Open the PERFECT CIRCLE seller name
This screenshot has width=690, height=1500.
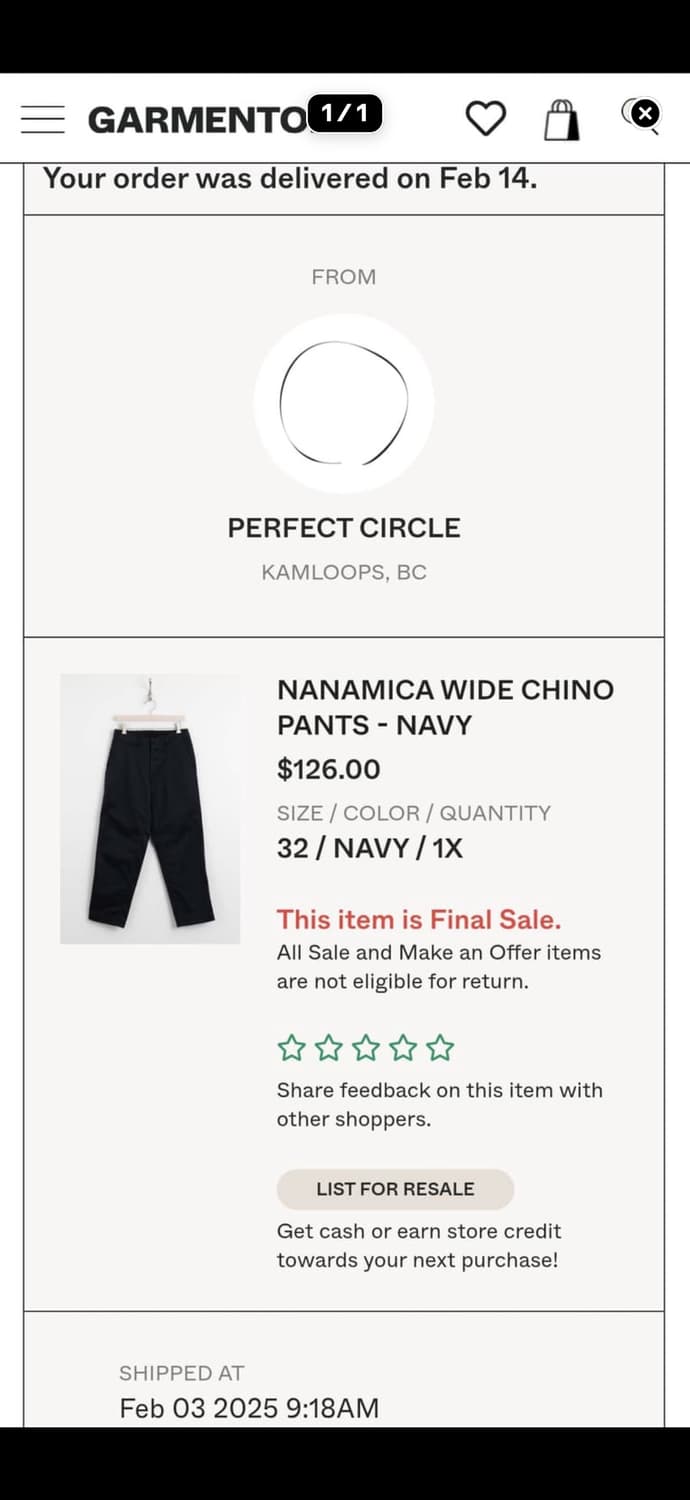pyautogui.click(x=344, y=528)
